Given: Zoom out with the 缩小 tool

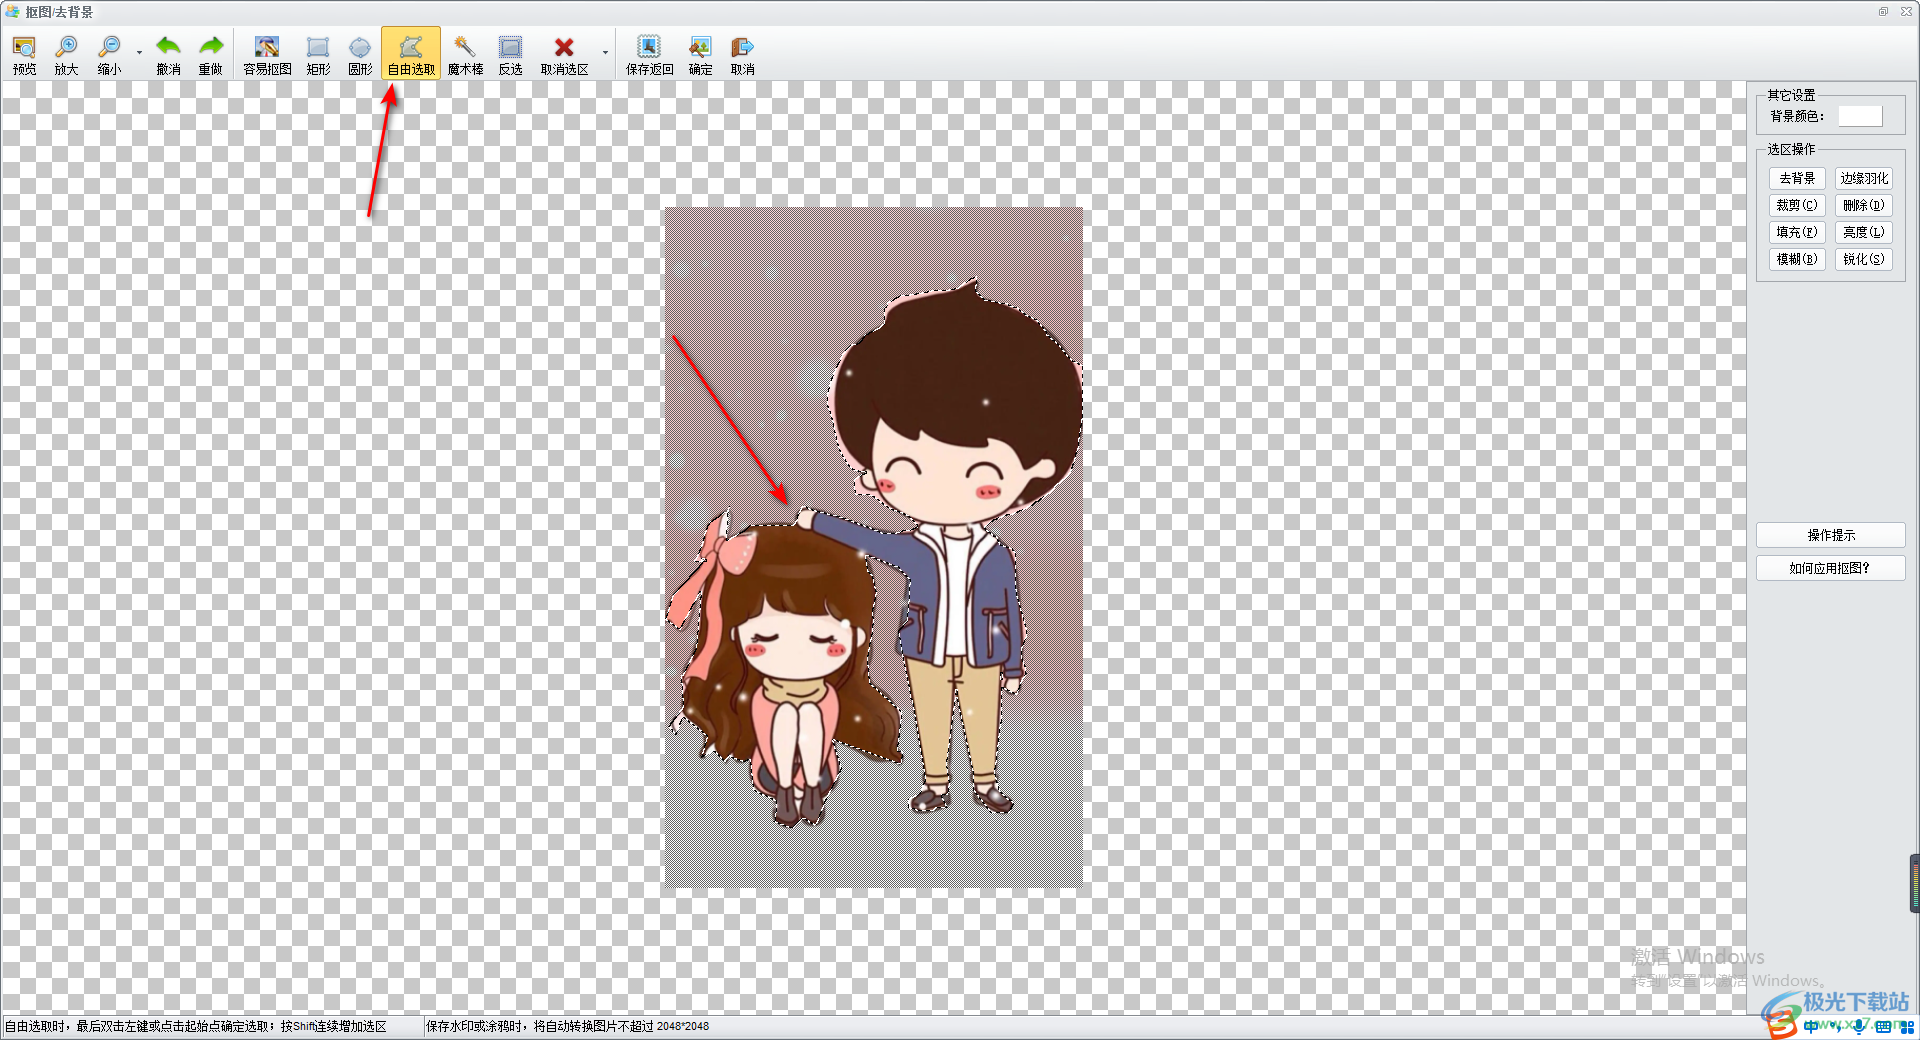Looking at the screenshot, I should 109,54.
